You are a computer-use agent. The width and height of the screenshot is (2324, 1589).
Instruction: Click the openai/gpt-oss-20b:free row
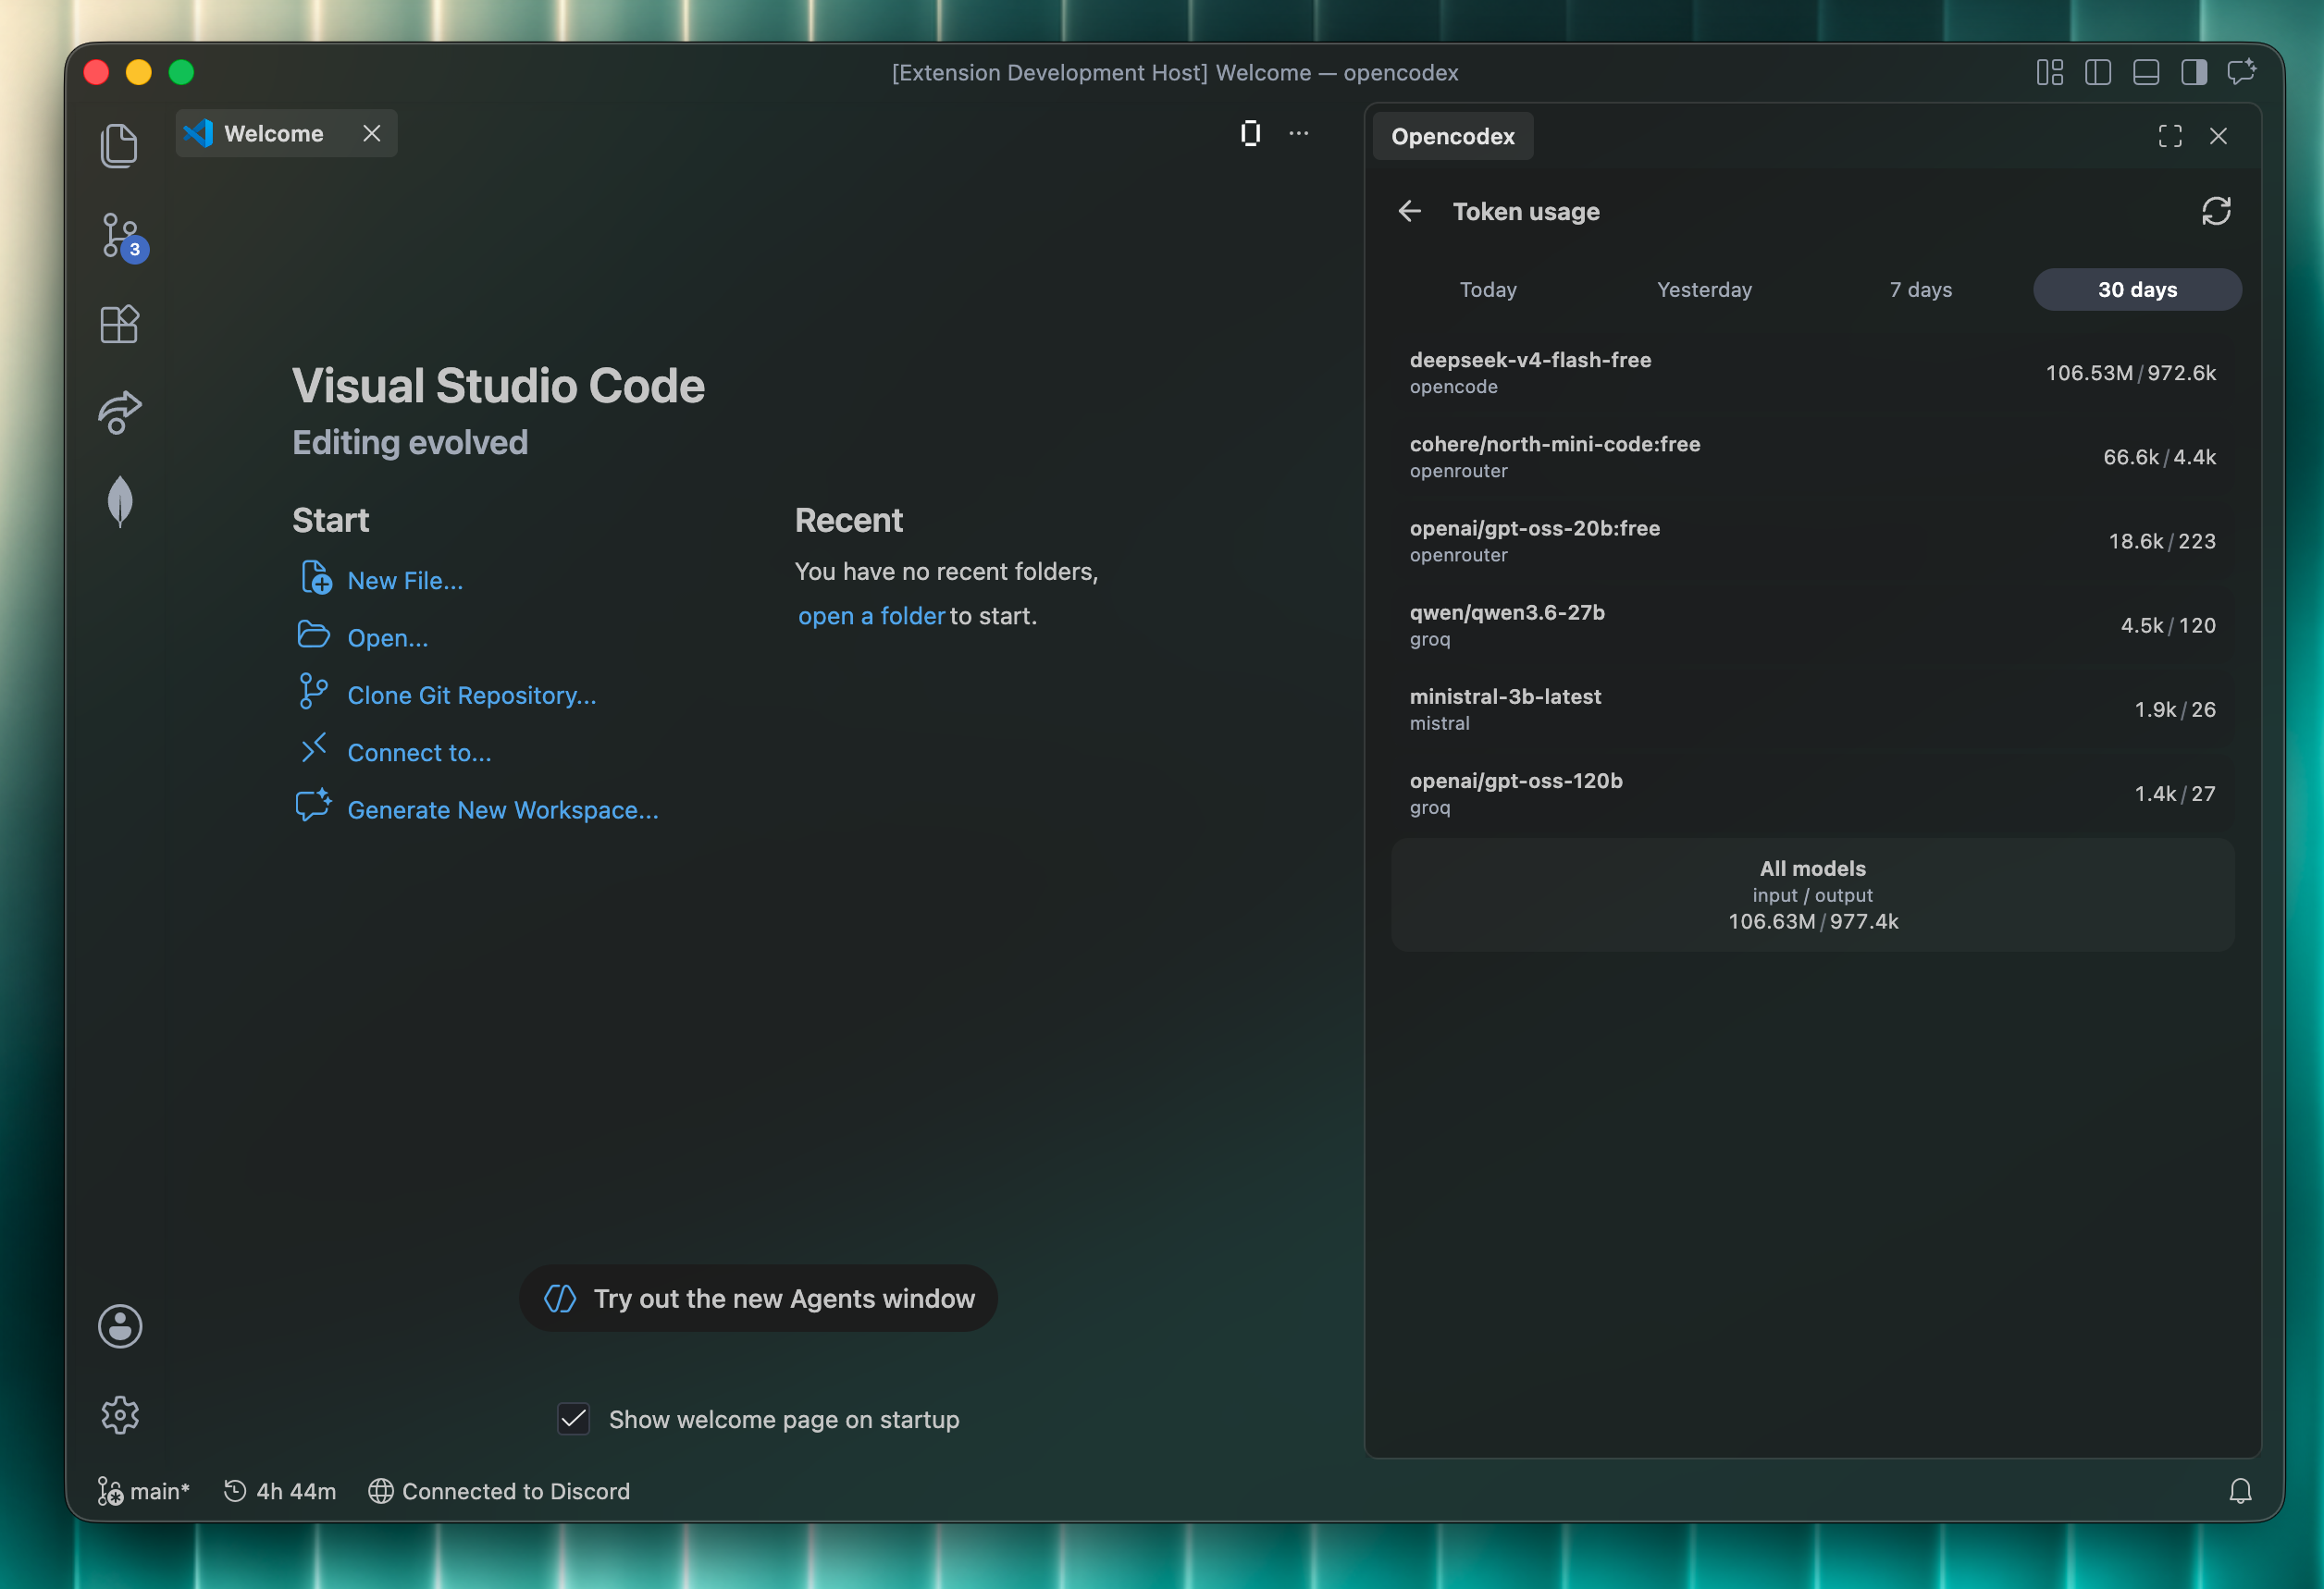pos(1812,541)
